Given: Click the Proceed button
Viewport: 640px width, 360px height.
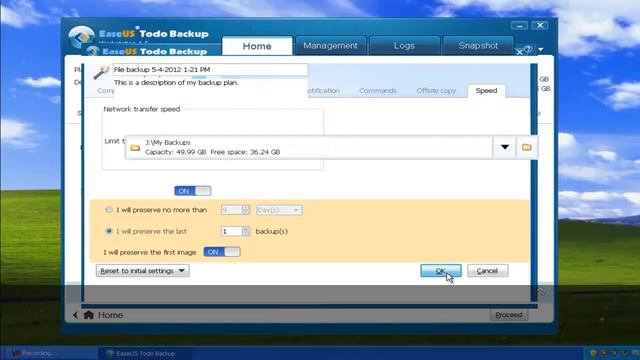Looking at the screenshot, I should point(509,315).
